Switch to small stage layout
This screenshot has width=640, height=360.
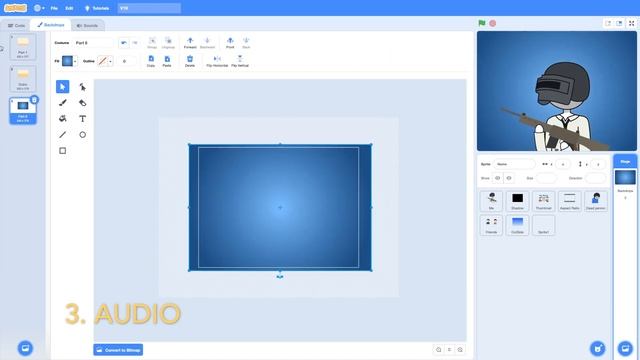coord(608,23)
